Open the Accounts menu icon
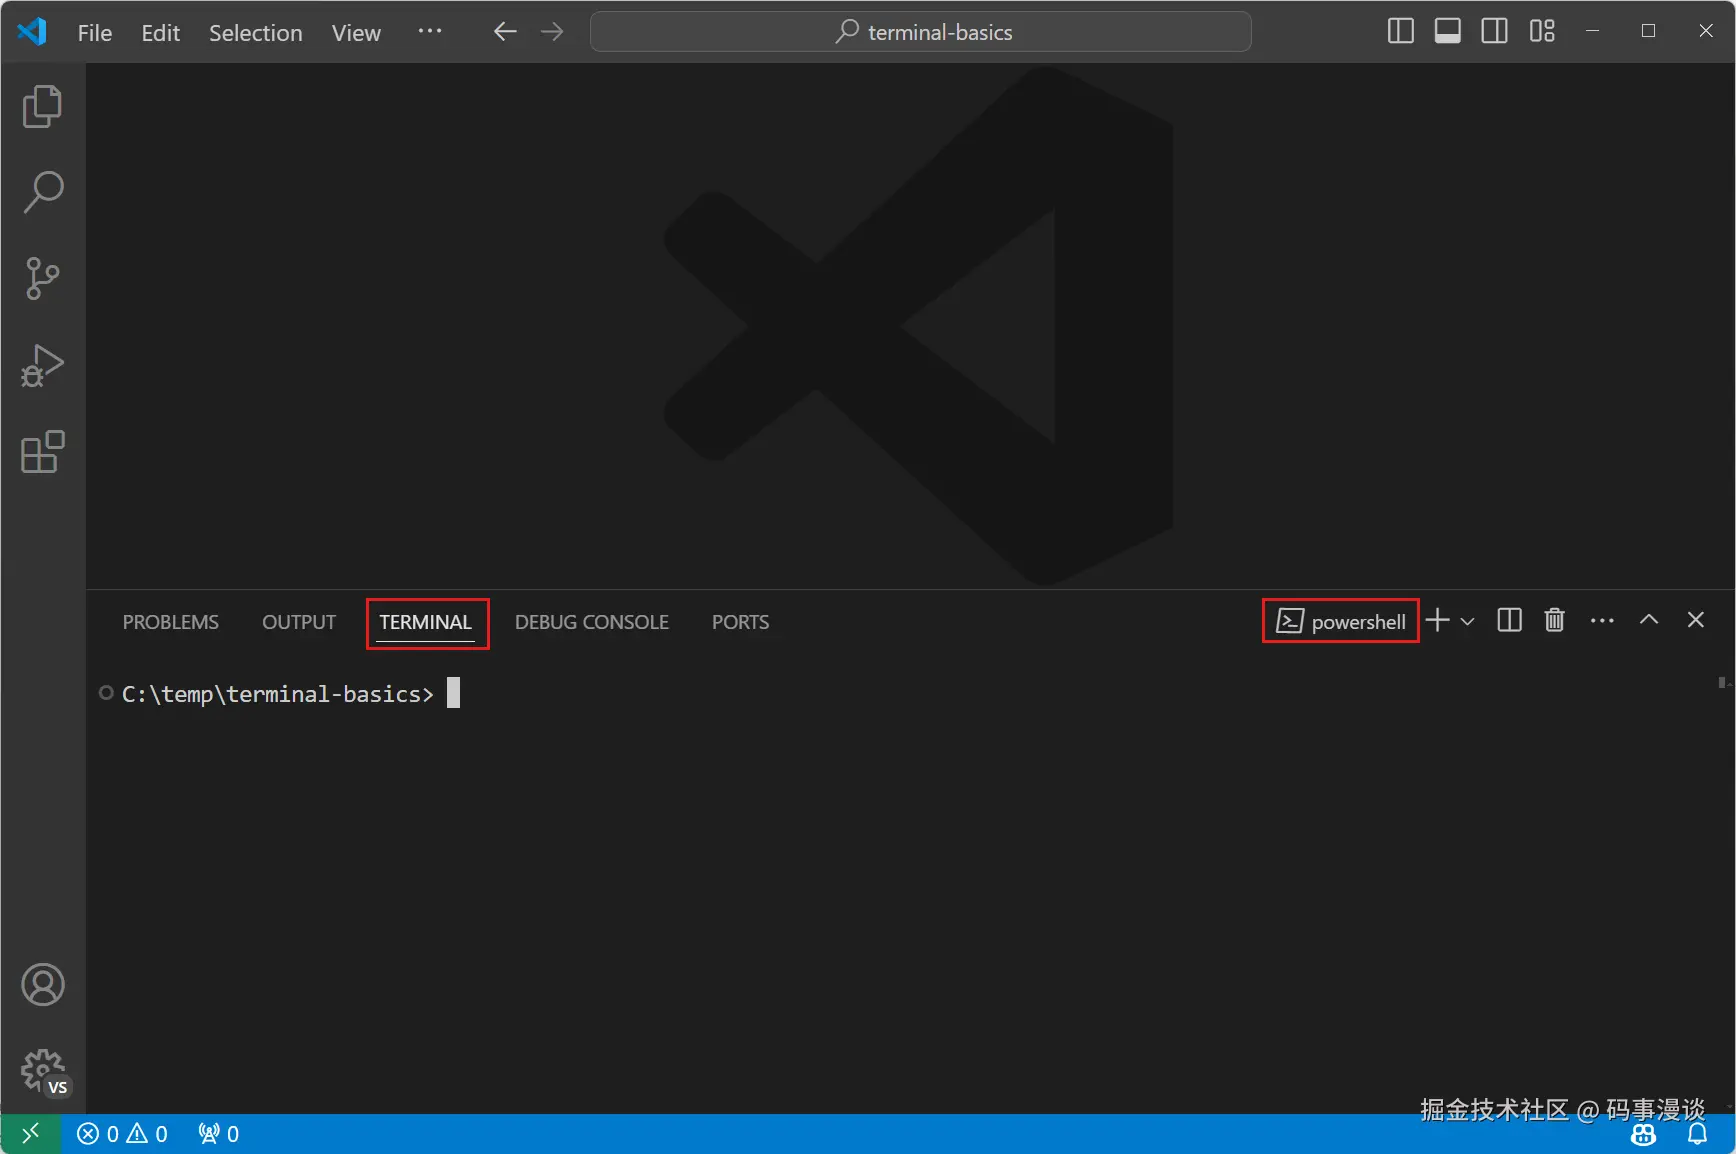 42,985
